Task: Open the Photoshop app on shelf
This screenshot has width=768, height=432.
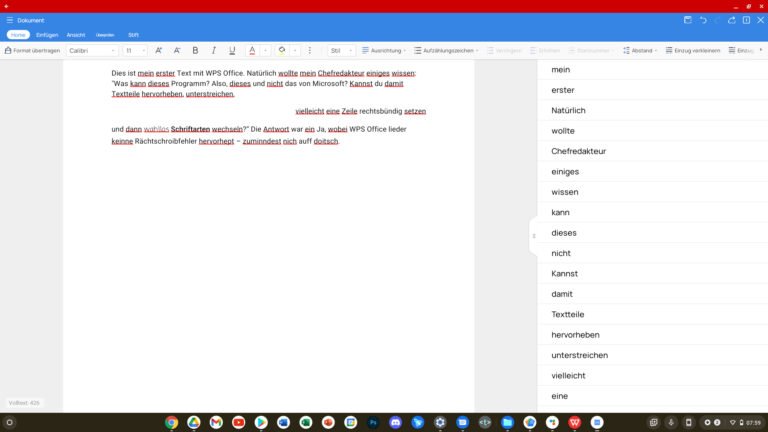Action: pyautogui.click(x=373, y=422)
